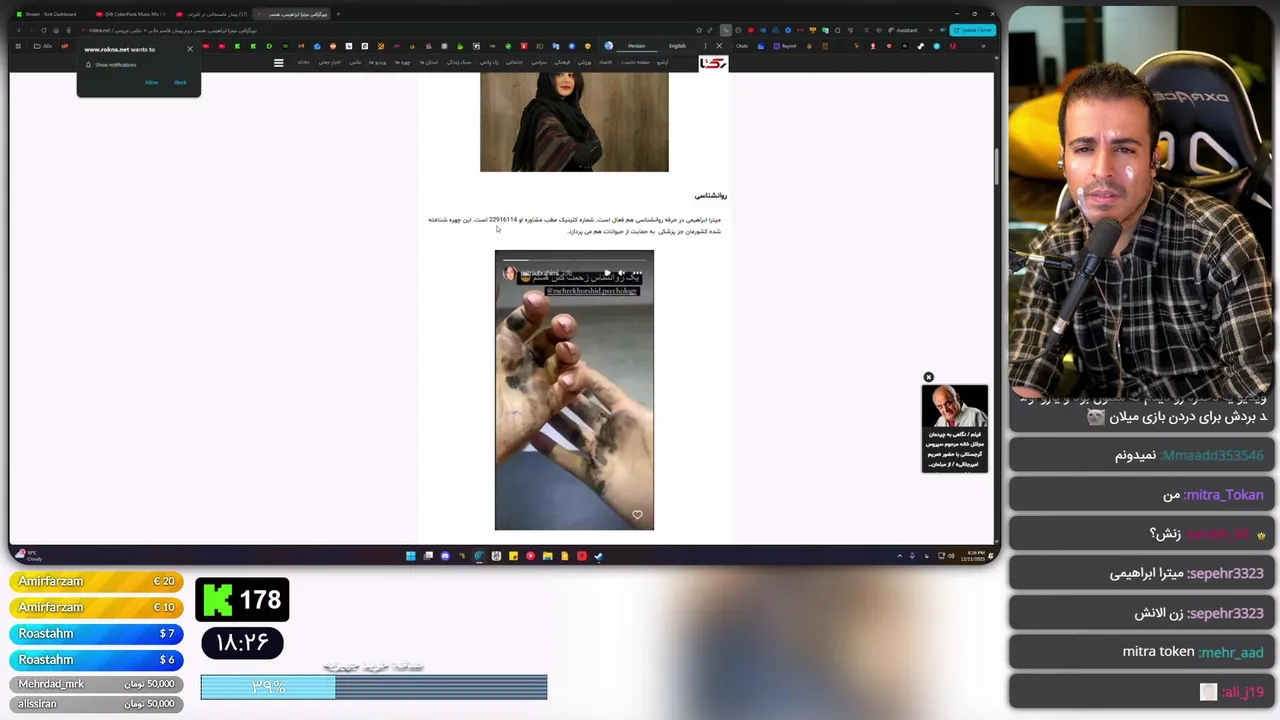Click the Mehrdad_mrk 50,000 donation entry
The width and height of the screenshot is (1280, 720).
click(96, 684)
